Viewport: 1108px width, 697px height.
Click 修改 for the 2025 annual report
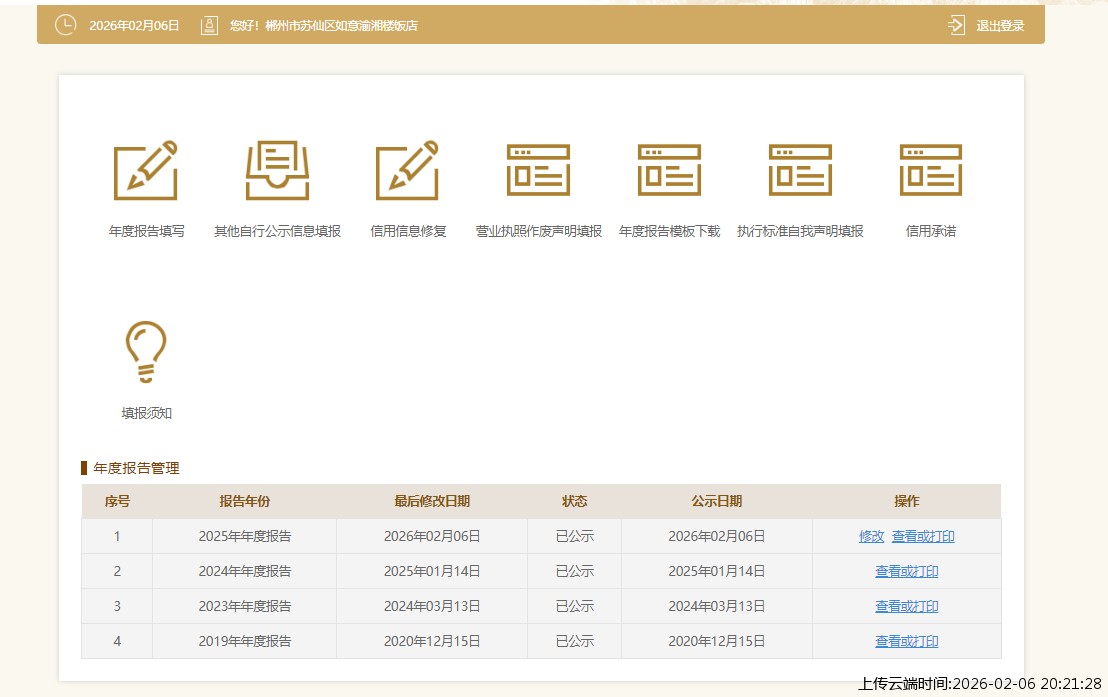click(871, 536)
